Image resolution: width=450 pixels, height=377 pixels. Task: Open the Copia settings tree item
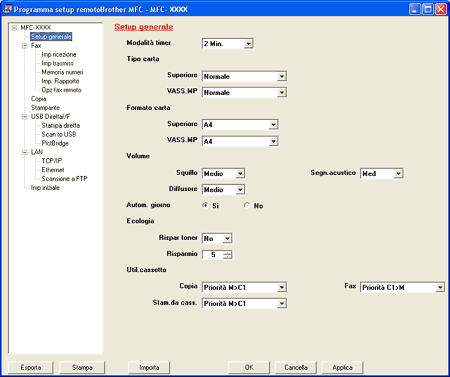tap(39, 99)
